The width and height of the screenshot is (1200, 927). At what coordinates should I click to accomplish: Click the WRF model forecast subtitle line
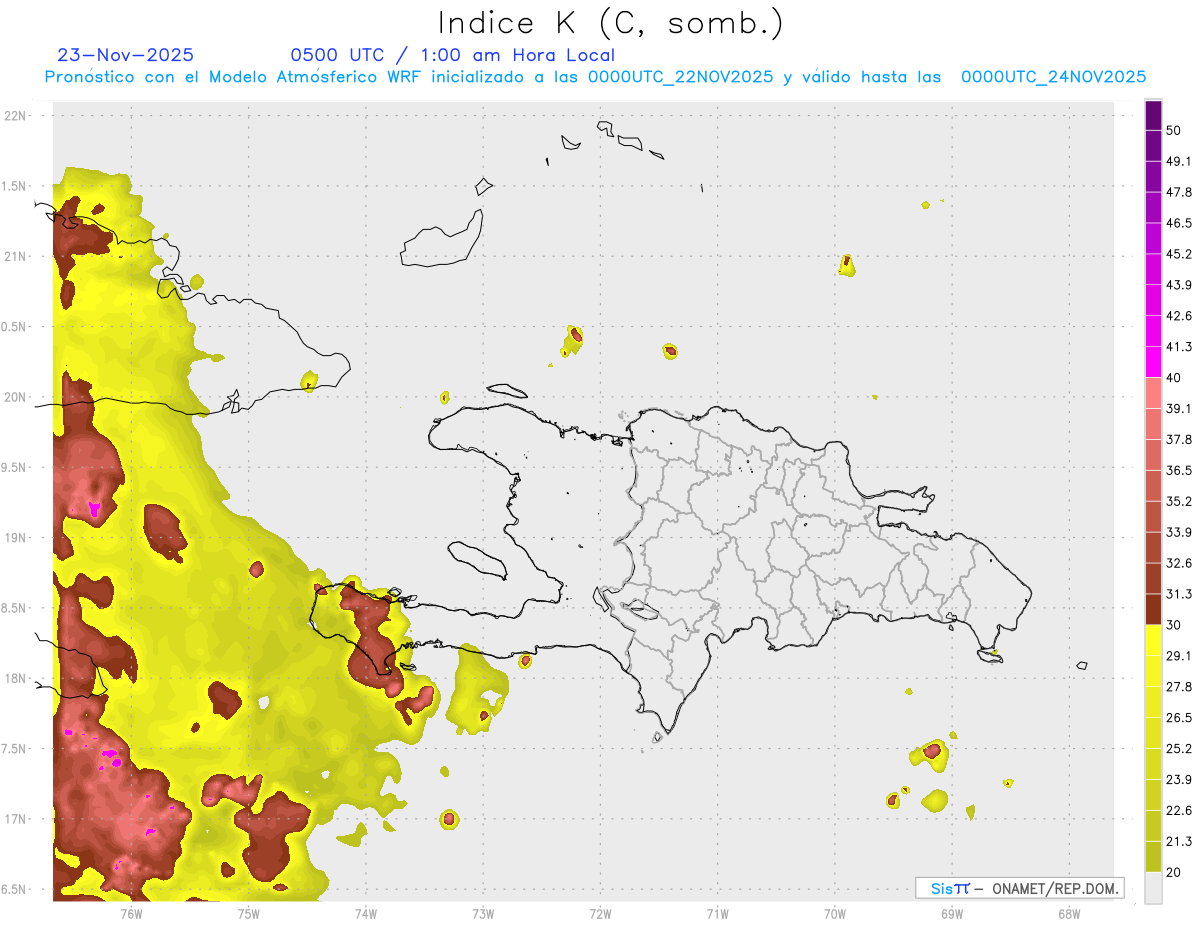click(x=595, y=77)
